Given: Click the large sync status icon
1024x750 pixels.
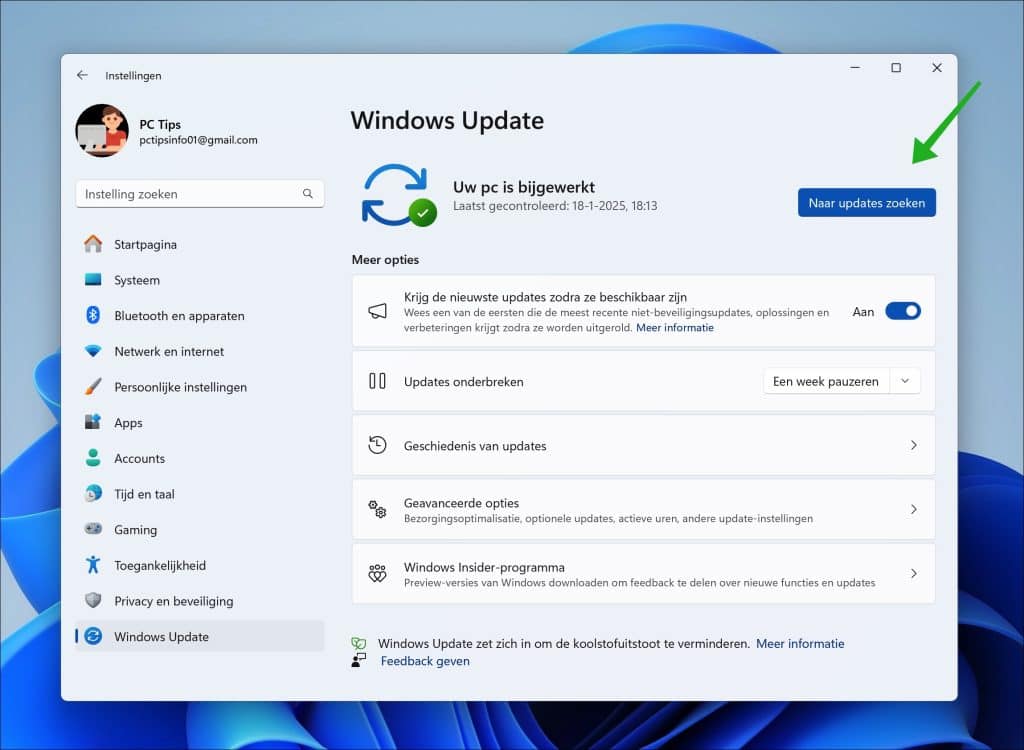Looking at the screenshot, I should (398, 195).
